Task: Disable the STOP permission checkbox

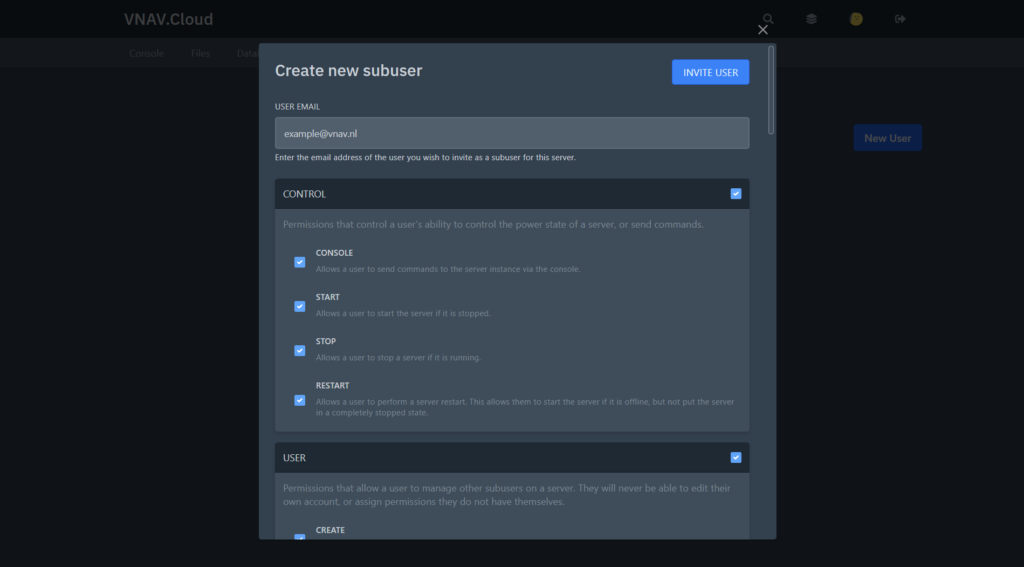Action: click(x=300, y=350)
